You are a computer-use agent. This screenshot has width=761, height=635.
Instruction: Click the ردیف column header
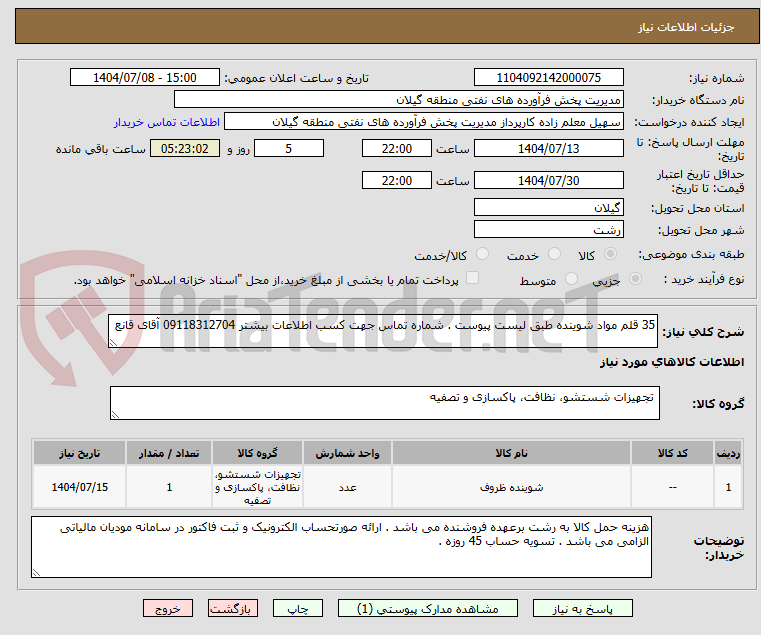(x=728, y=453)
